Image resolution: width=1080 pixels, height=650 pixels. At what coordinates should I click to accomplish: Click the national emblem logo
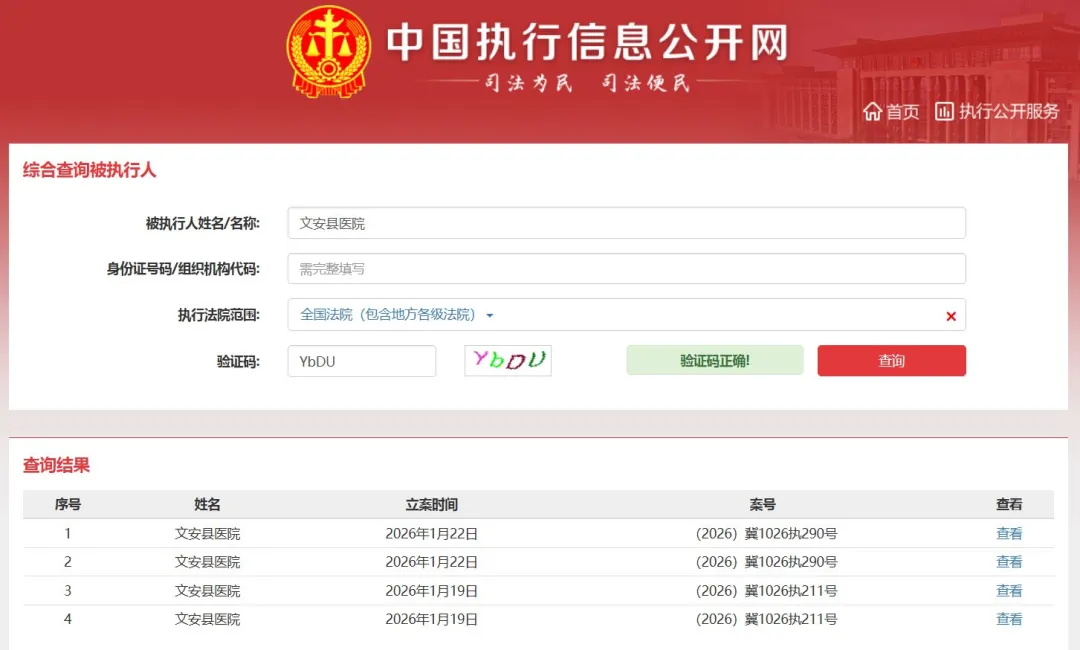click(x=329, y=52)
